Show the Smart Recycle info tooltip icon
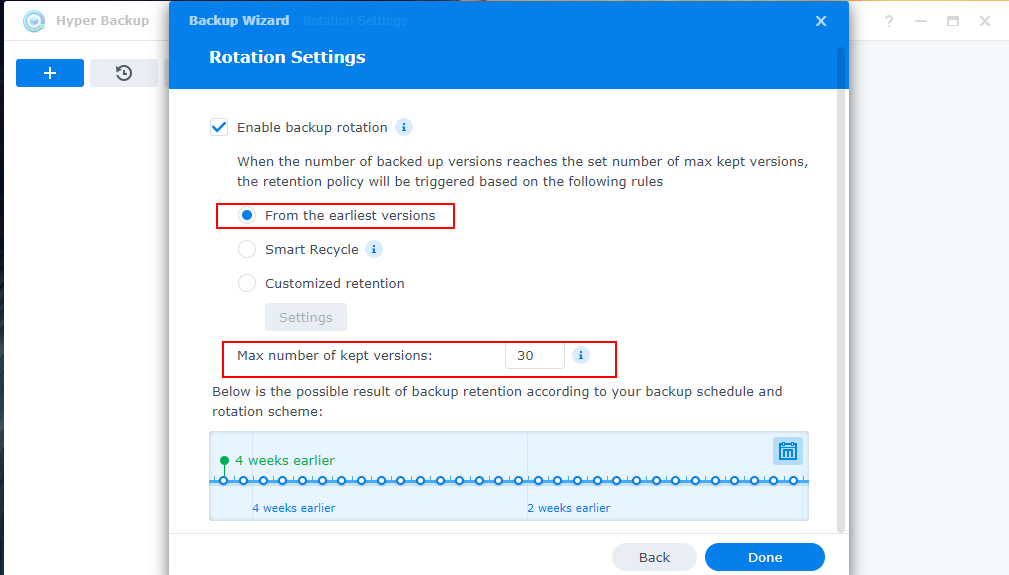 pyautogui.click(x=374, y=249)
